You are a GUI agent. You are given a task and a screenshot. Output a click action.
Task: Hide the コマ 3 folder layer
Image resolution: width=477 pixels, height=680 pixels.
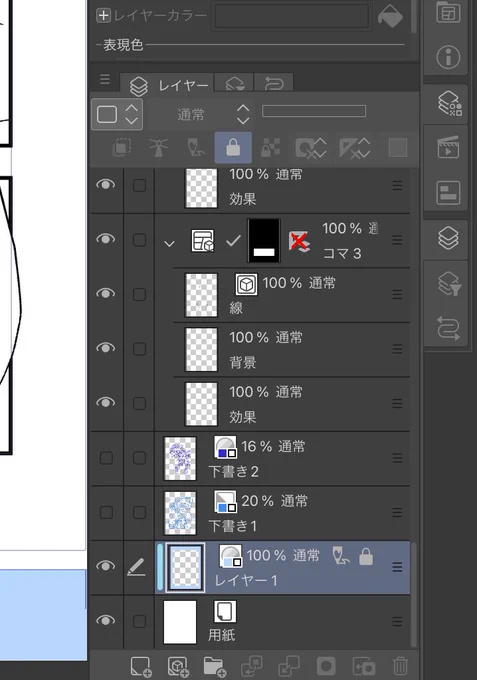coord(105,239)
